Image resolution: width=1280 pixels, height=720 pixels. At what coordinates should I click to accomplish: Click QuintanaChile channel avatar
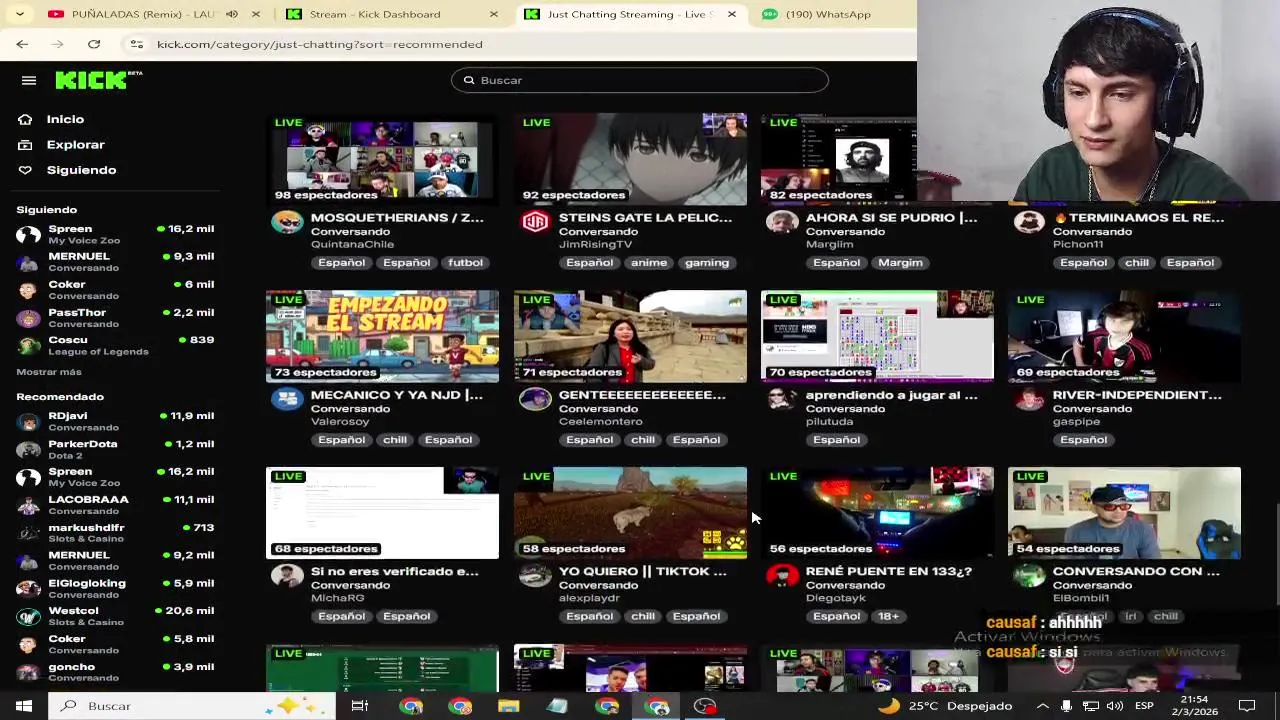287,222
